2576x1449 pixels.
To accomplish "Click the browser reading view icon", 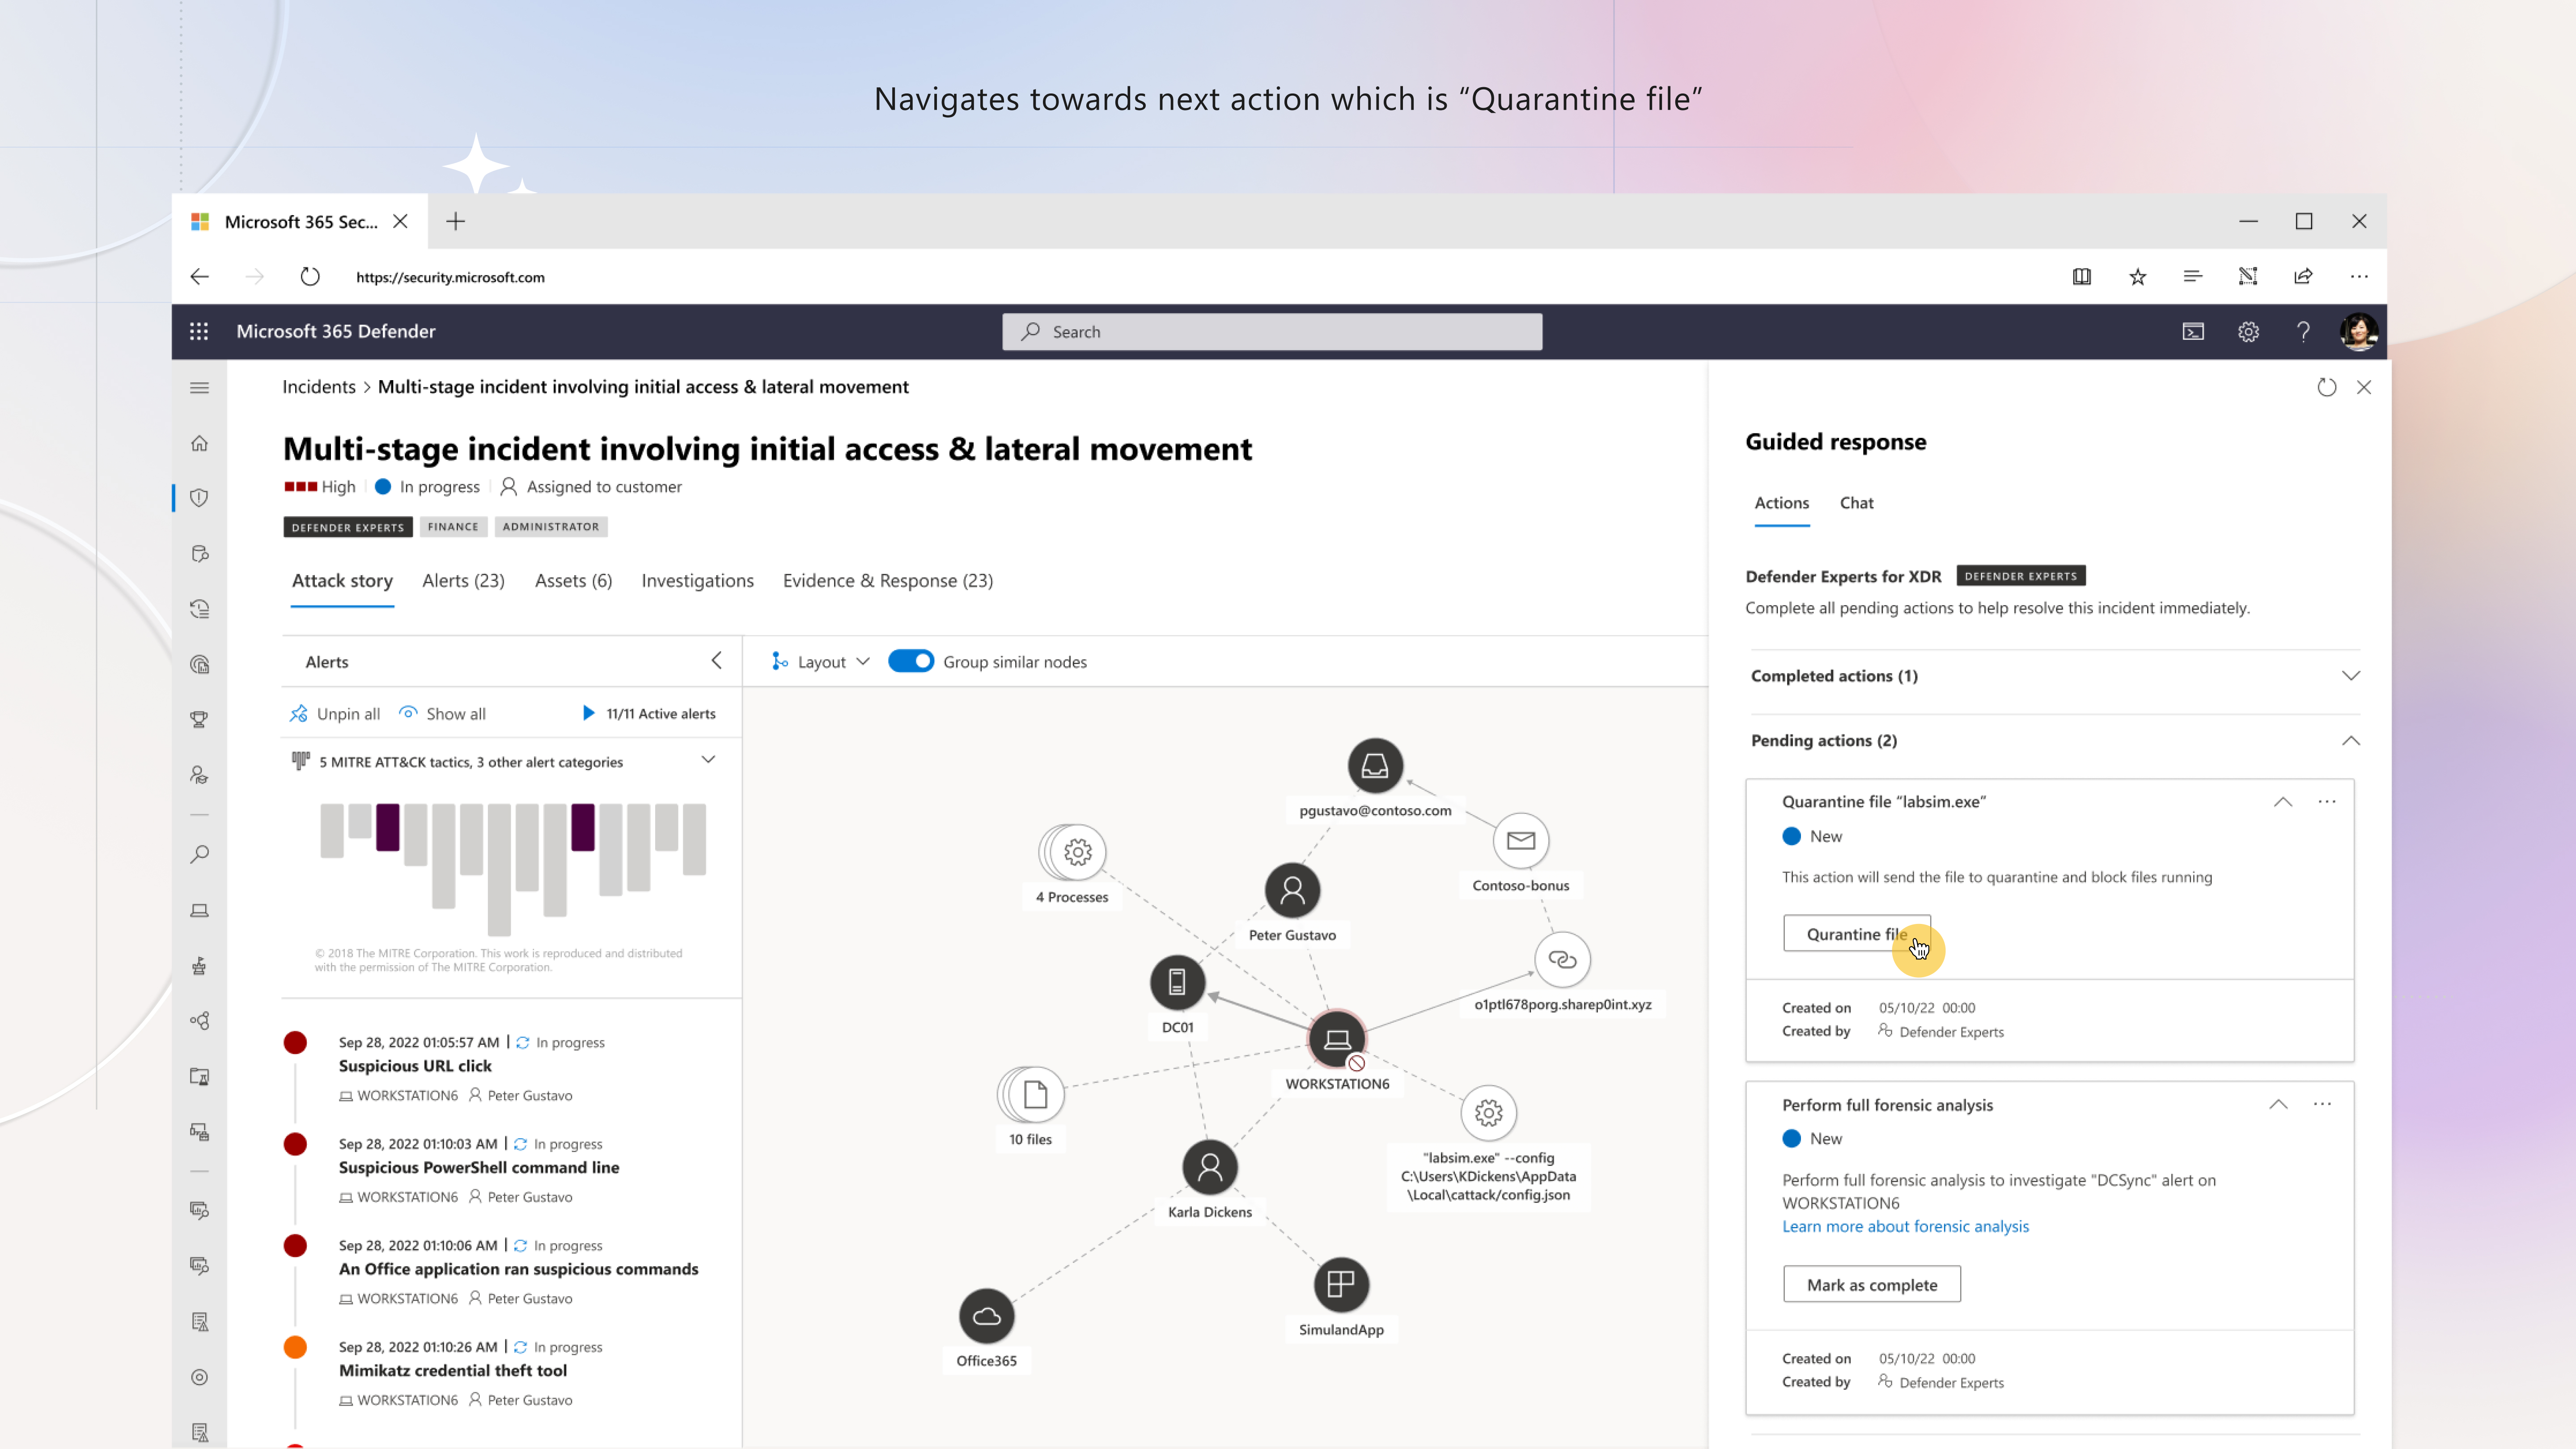I will (x=2081, y=277).
